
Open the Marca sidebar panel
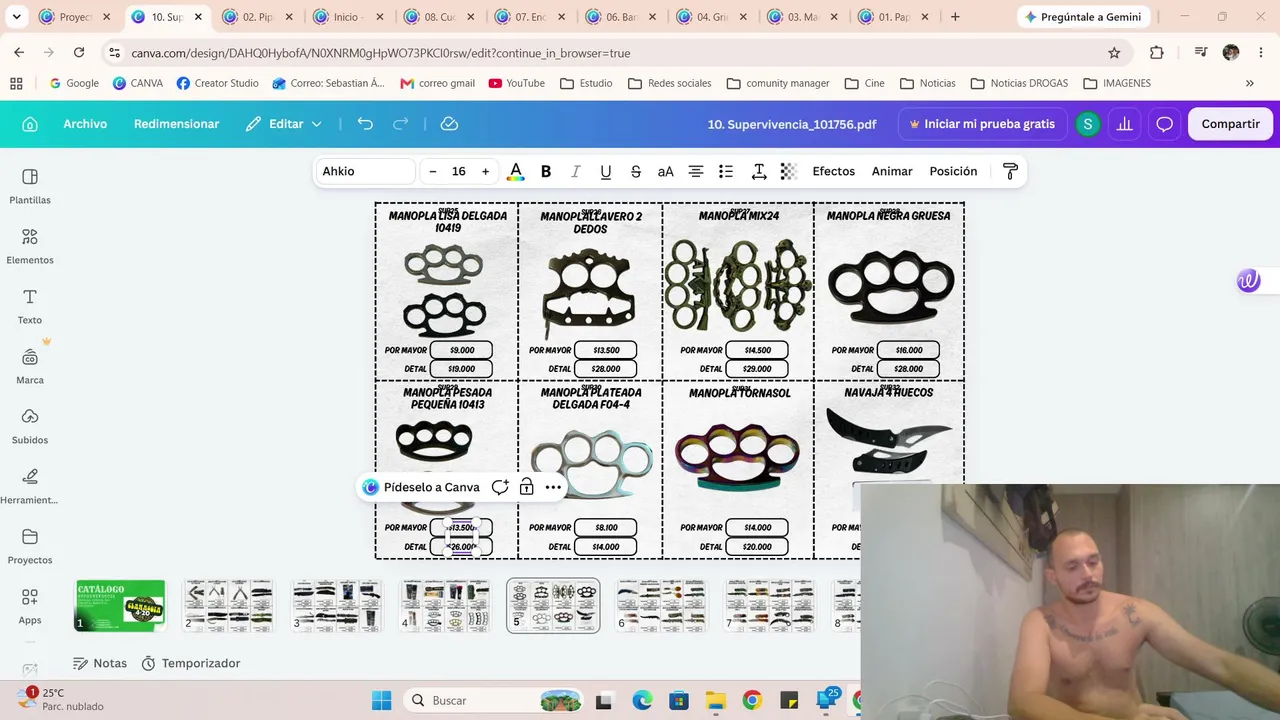(30, 366)
